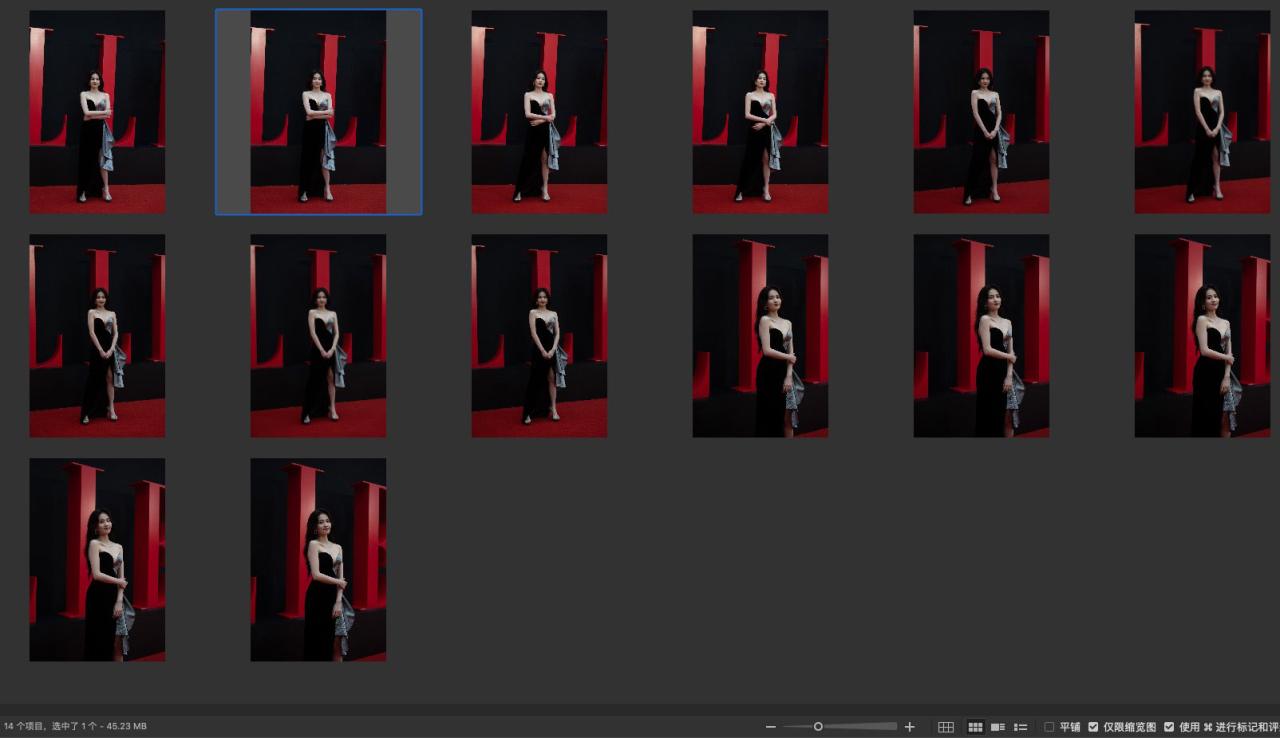Image resolution: width=1280 pixels, height=738 pixels.
Task: Select the first thumbnail in the second row
Action: (97, 336)
